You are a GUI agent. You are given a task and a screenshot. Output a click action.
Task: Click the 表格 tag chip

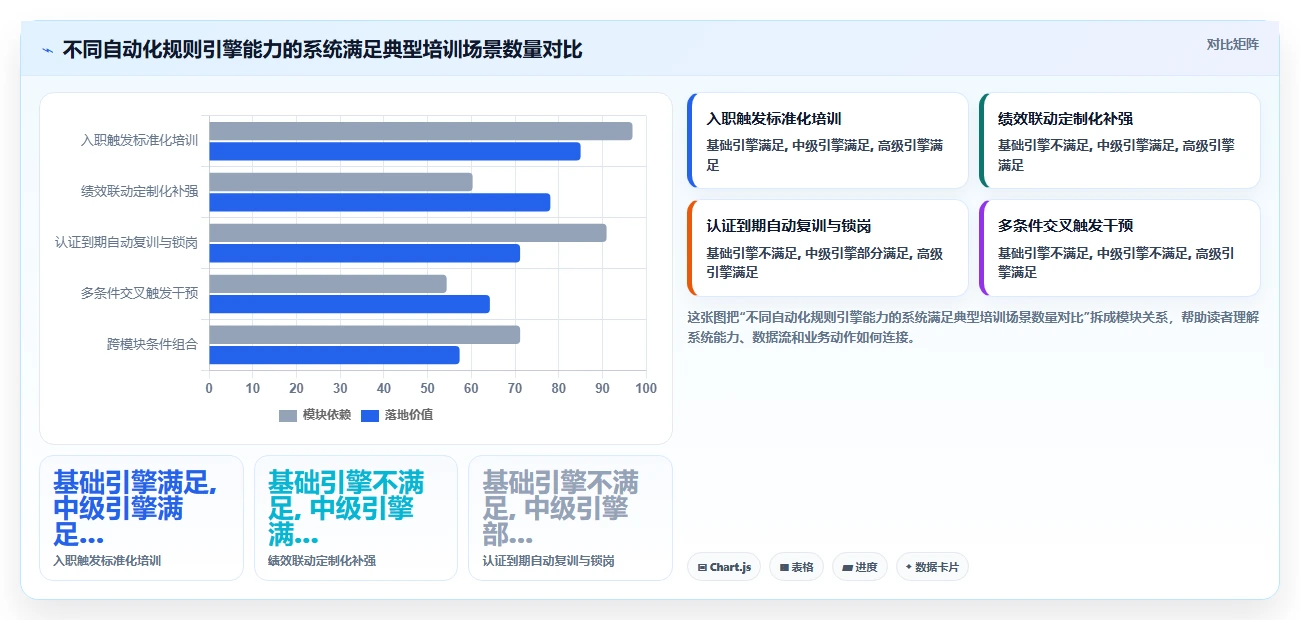pos(796,567)
